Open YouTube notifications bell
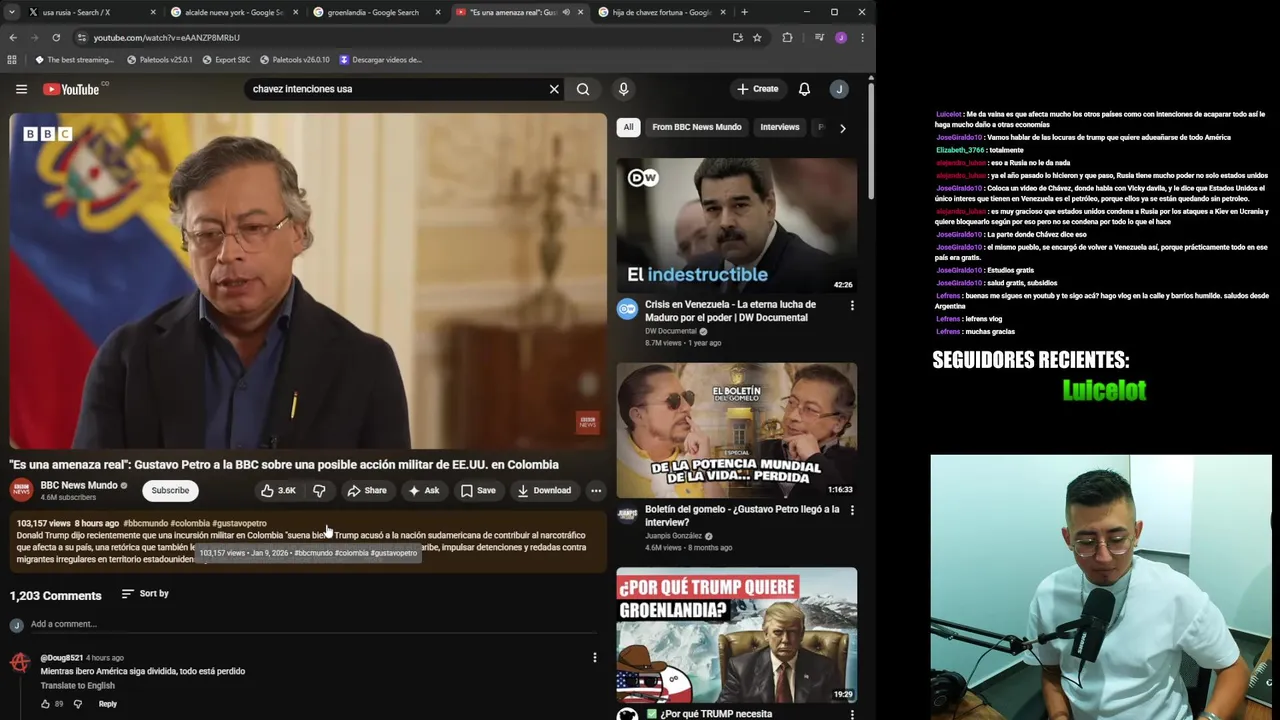The width and height of the screenshot is (1280, 720). pyautogui.click(x=804, y=89)
